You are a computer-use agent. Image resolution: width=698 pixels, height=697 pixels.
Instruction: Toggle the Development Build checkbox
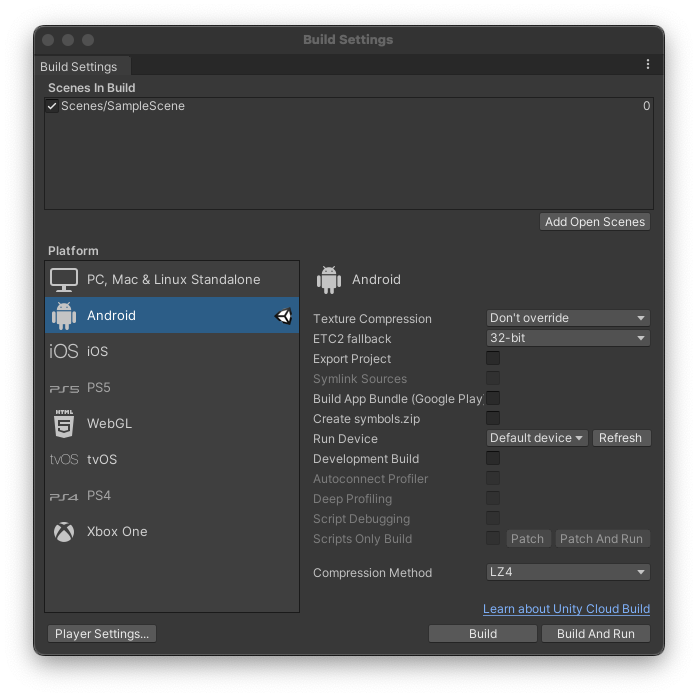[x=493, y=458]
